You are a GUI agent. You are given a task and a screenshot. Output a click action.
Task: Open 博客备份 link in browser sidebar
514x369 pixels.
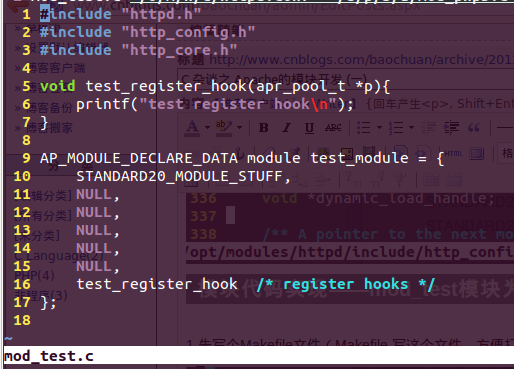pyautogui.click(x=50, y=108)
